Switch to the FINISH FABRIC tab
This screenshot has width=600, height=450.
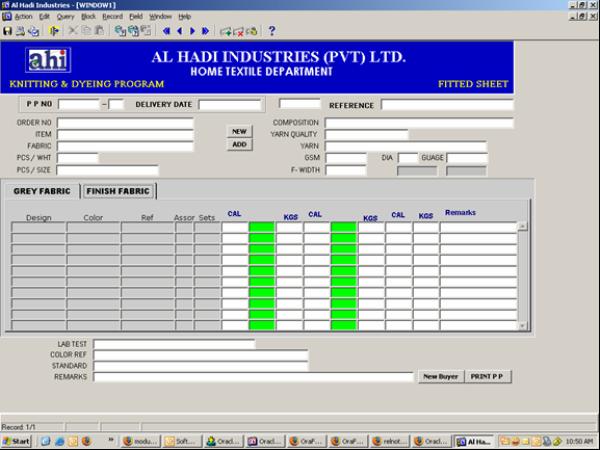click(118, 191)
